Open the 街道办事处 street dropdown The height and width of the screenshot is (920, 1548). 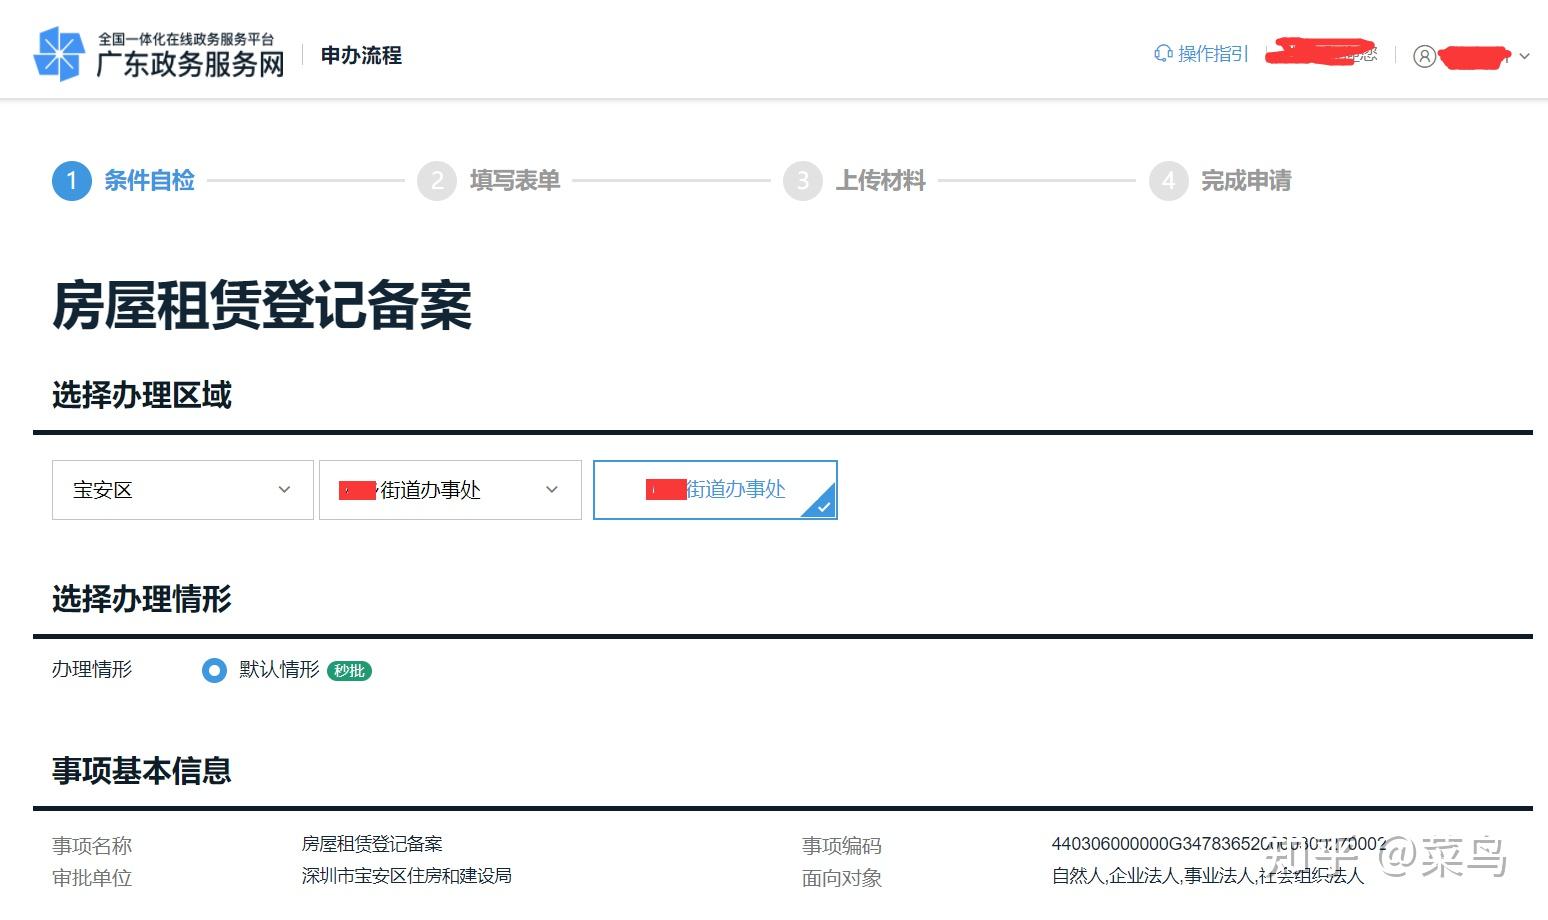click(450, 490)
